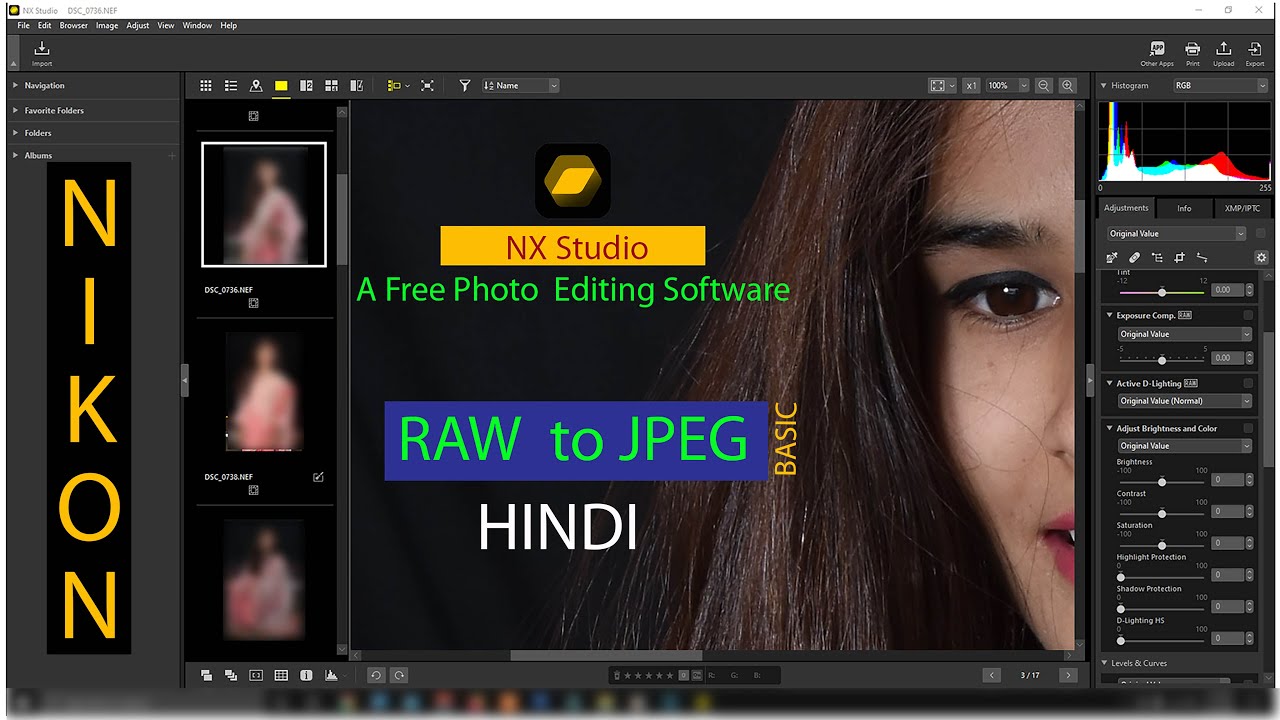Click the full screen view icon
The image size is (1280, 720).
click(x=427, y=86)
